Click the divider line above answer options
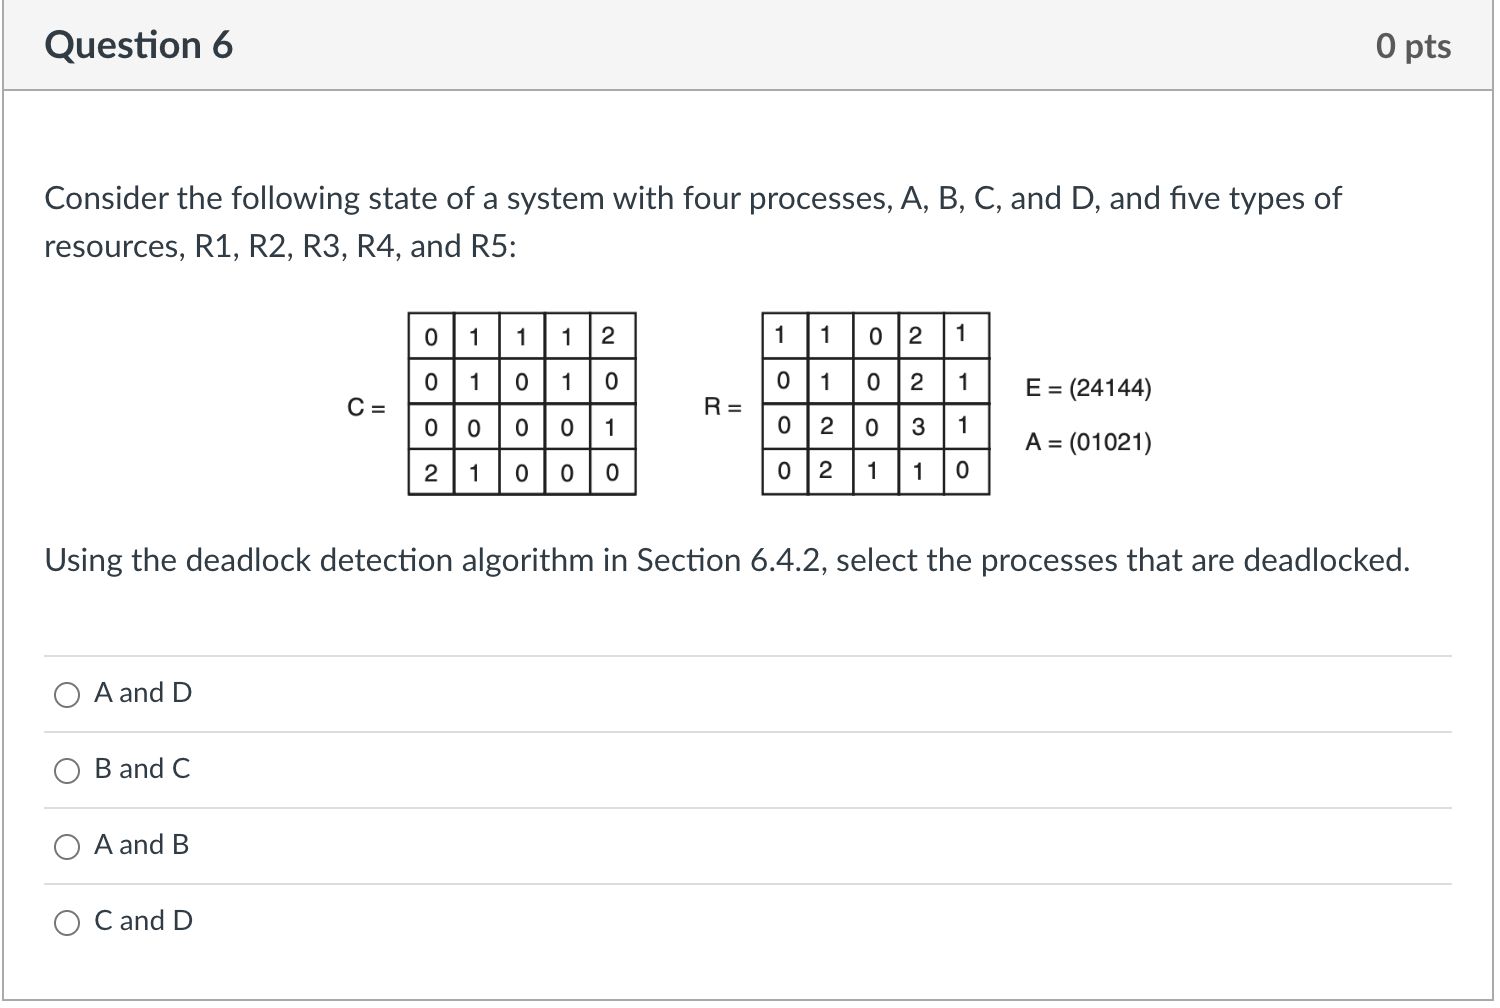The image size is (1500, 1008). [x=750, y=654]
